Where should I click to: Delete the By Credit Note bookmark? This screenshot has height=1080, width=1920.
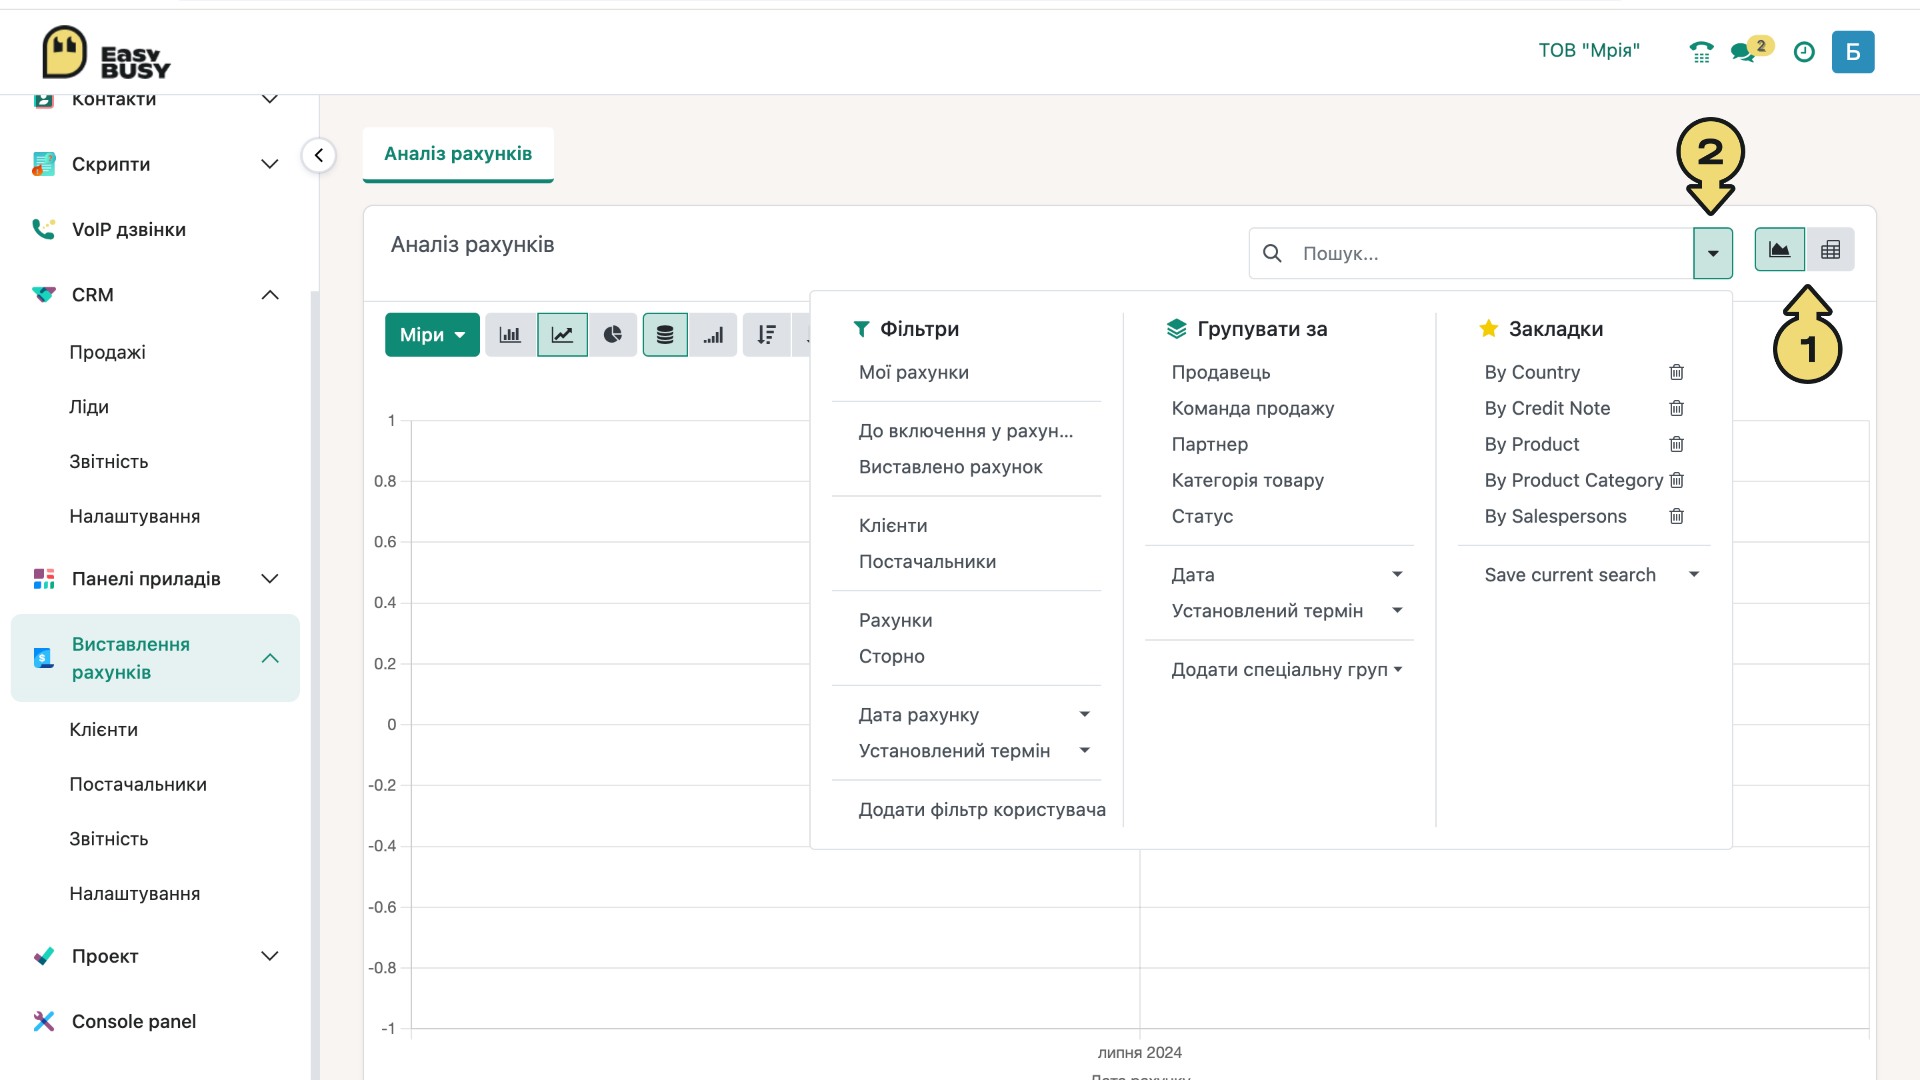pyautogui.click(x=1677, y=408)
